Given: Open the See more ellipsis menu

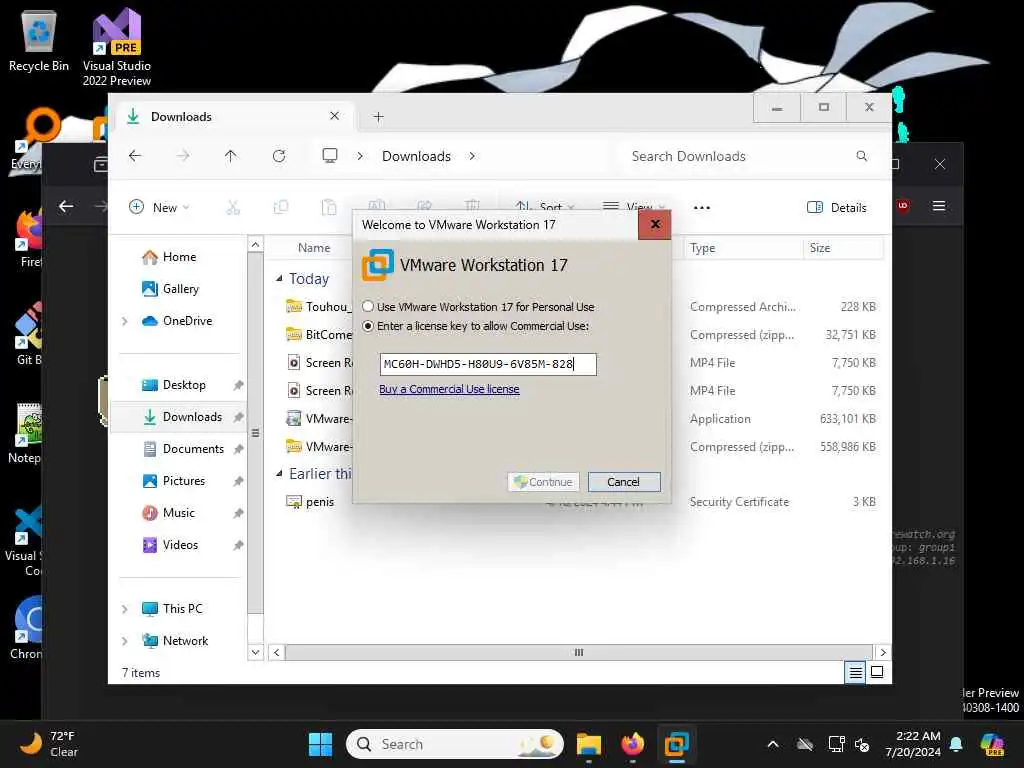Looking at the screenshot, I should (702, 208).
